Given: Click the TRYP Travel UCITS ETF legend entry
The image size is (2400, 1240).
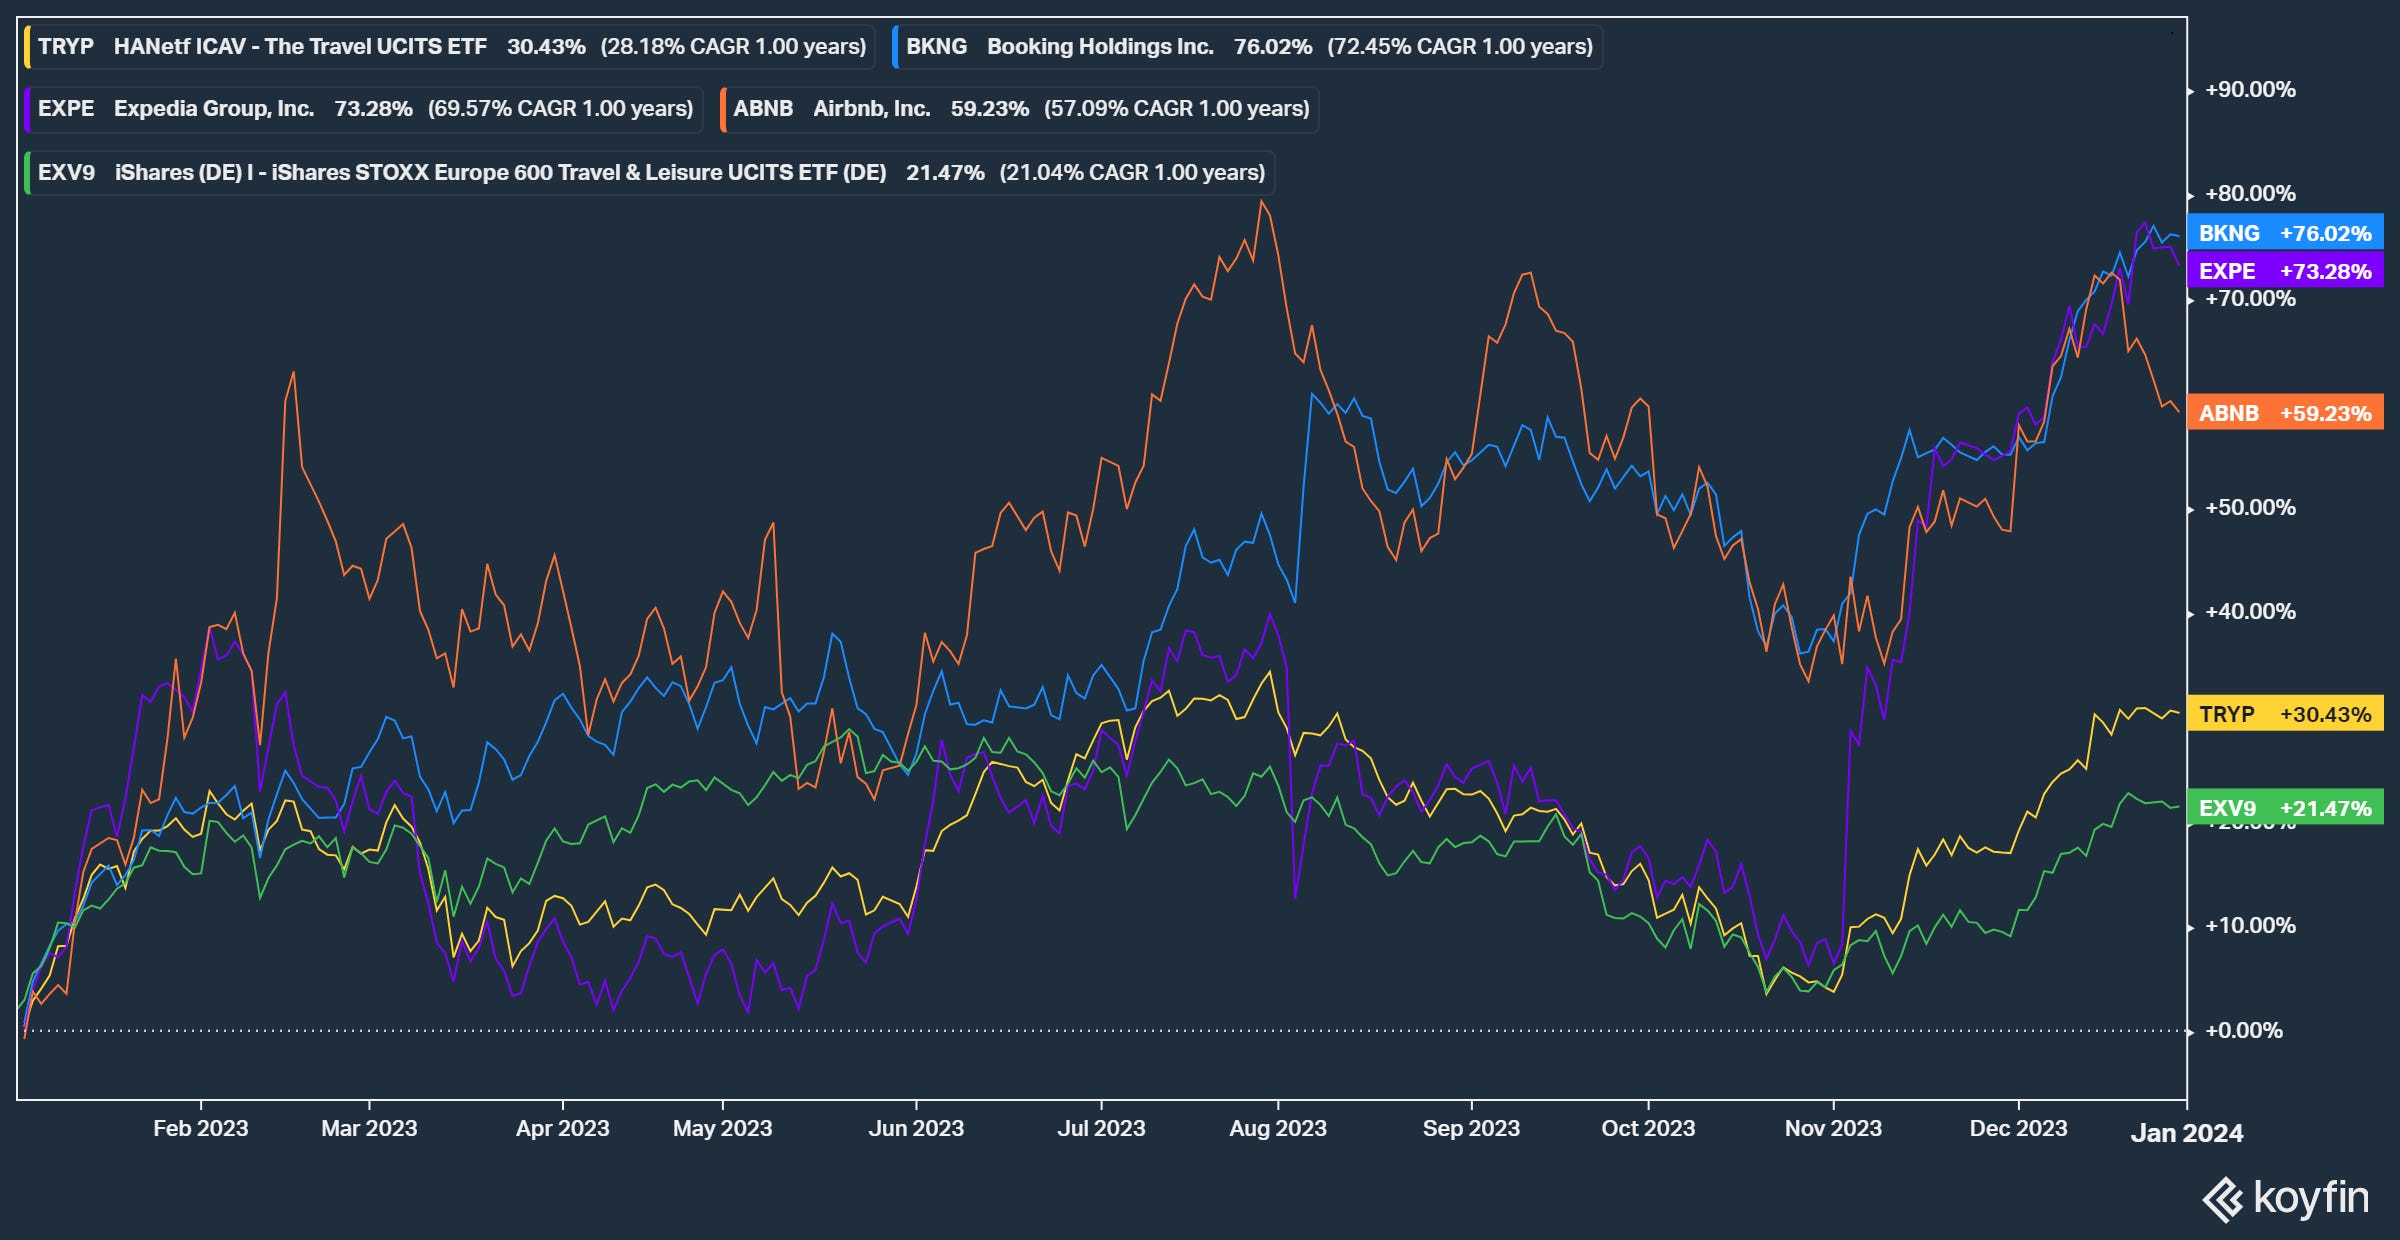Looking at the screenshot, I should coord(450,47).
